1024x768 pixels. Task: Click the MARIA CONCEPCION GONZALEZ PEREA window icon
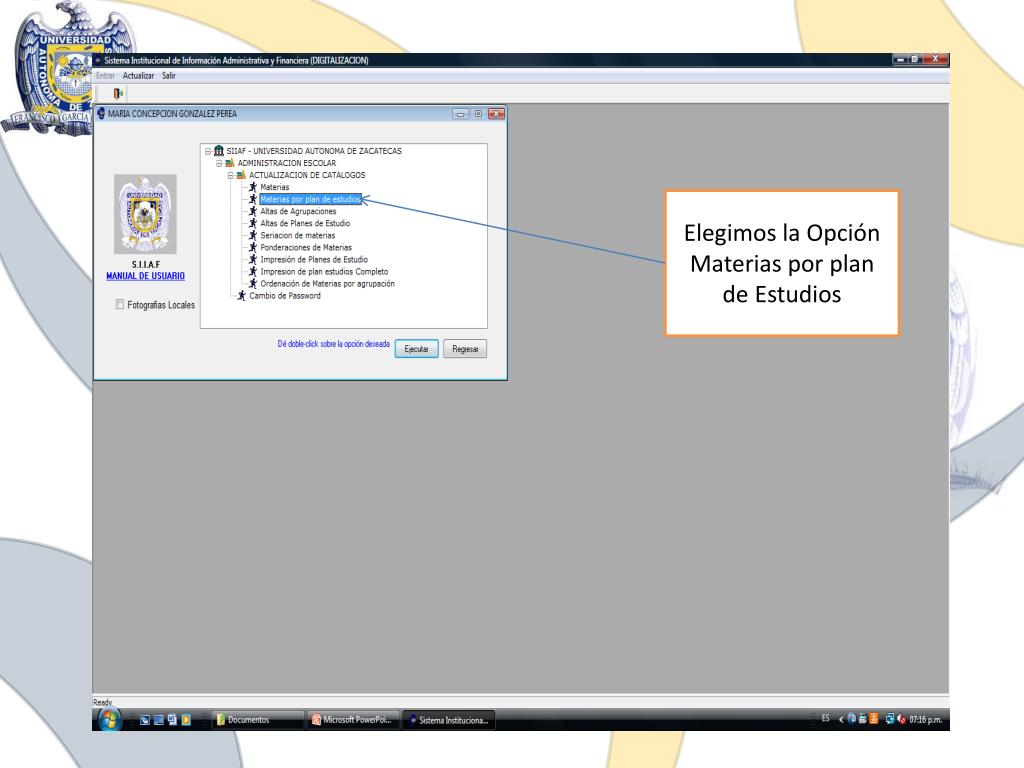click(x=101, y=114)
